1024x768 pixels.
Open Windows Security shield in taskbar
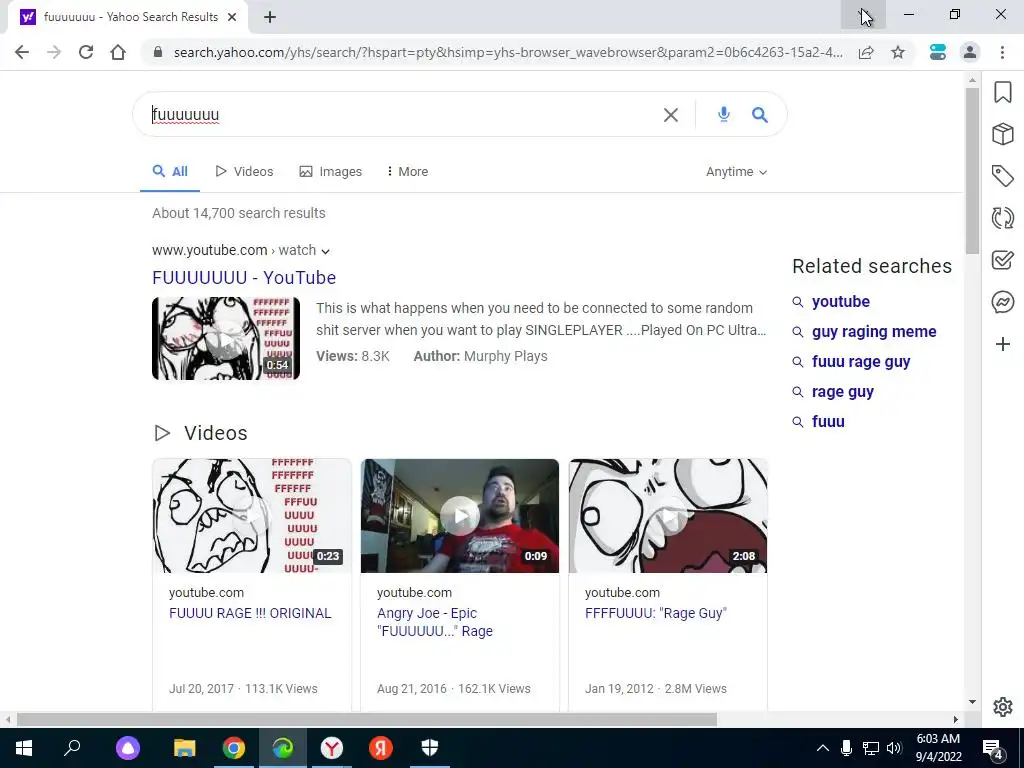pyautogui.click(x=430, y=748)
